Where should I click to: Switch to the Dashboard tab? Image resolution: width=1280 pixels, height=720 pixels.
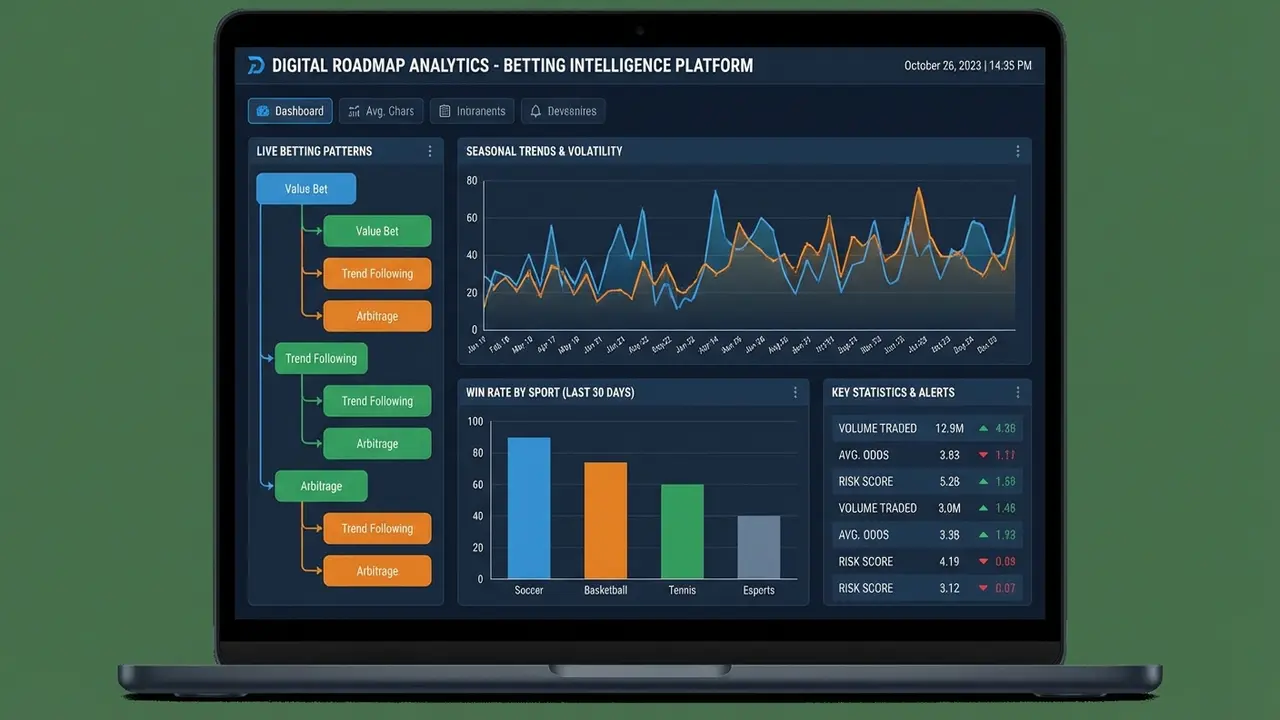click(290, 111)
